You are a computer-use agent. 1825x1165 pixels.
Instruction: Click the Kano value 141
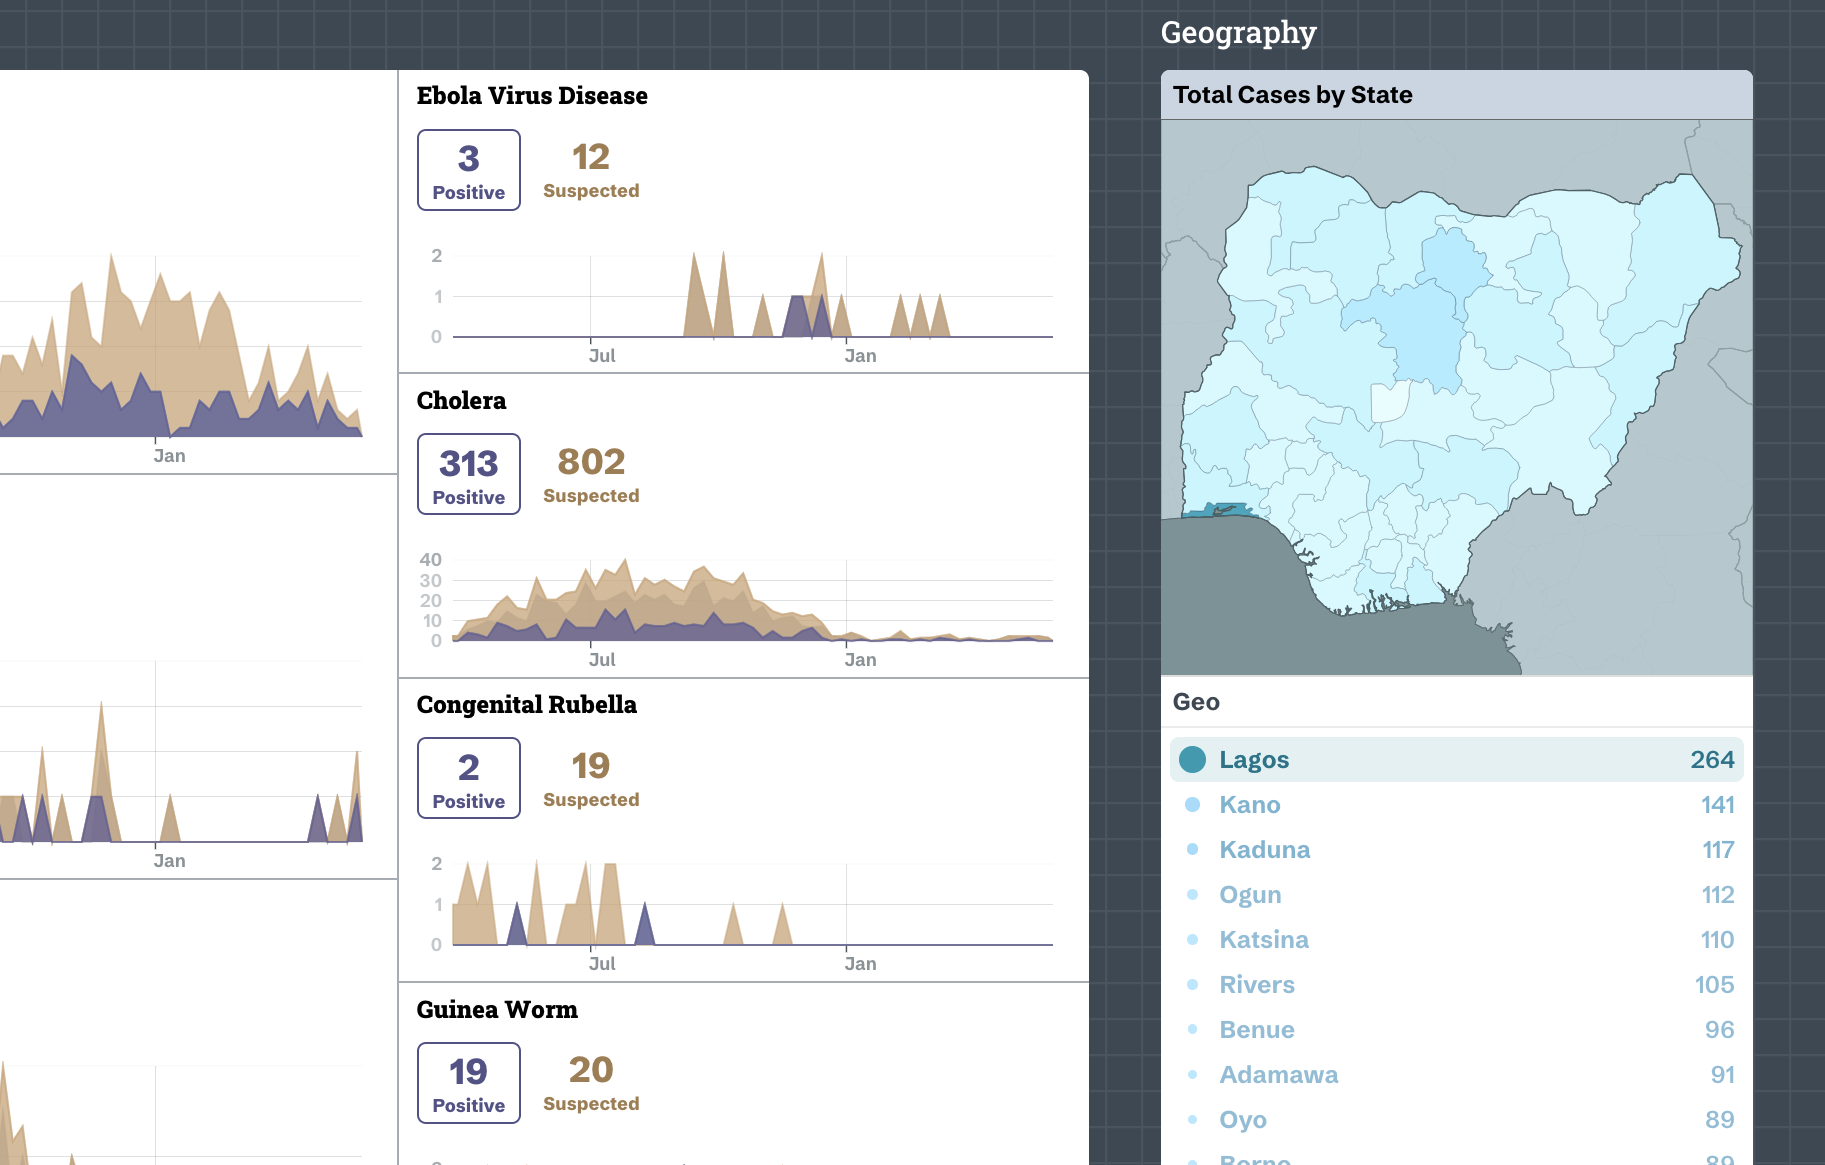[x=1717, y=805]
